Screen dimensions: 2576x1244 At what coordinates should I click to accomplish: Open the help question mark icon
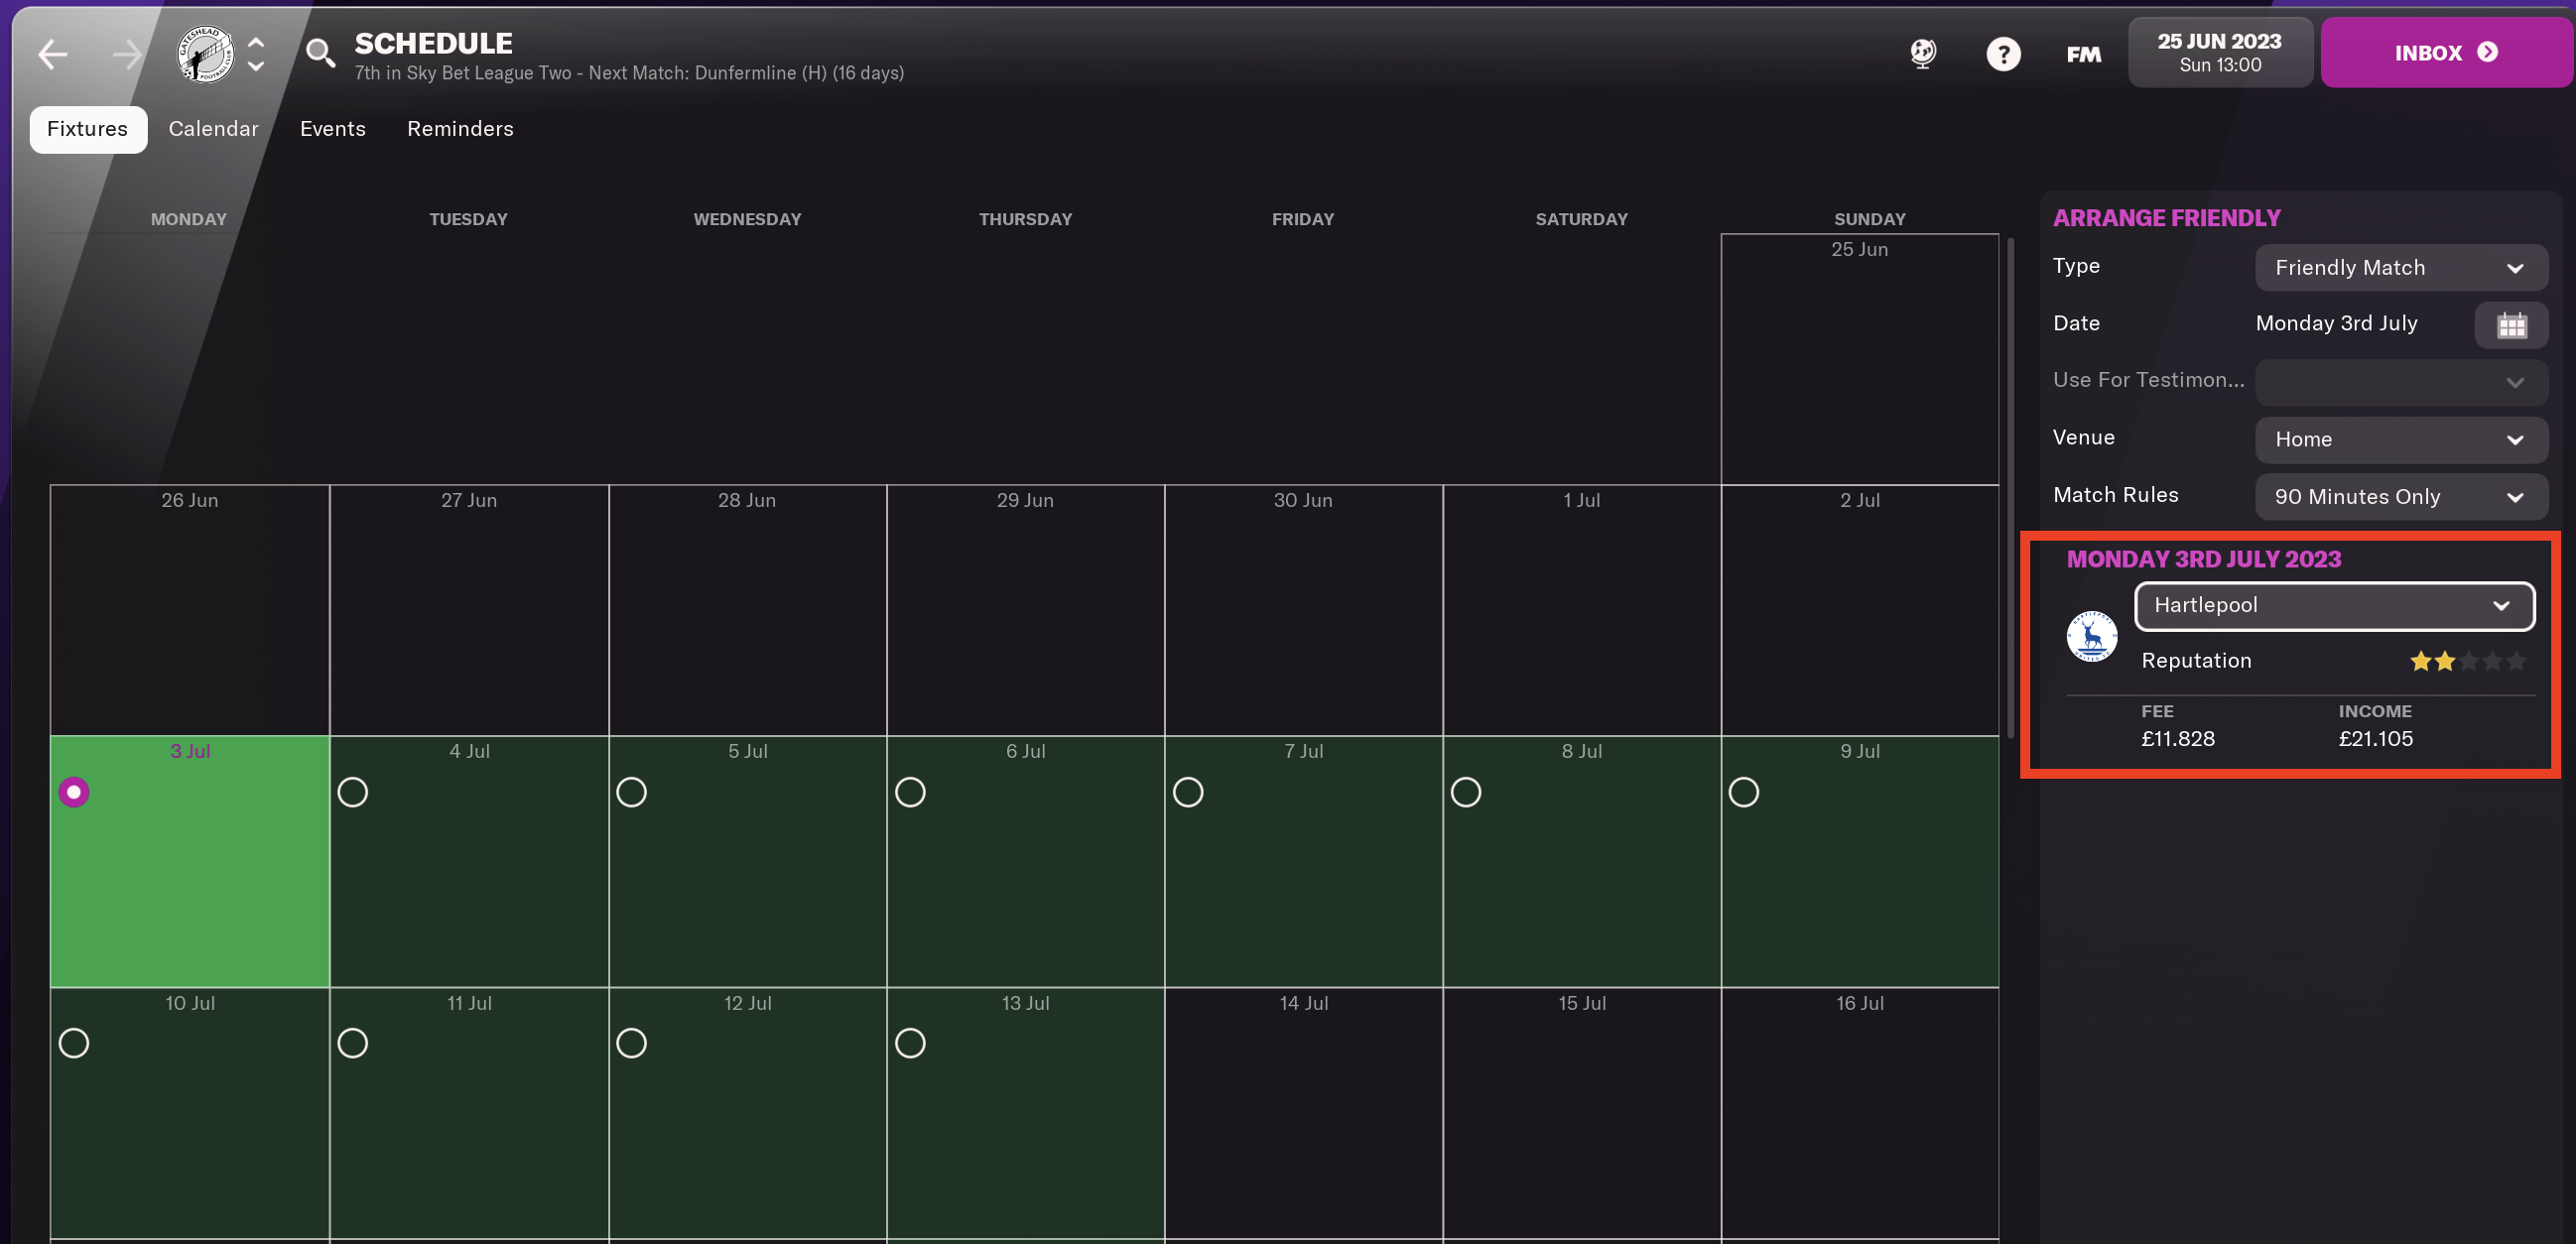(2003, 54)
